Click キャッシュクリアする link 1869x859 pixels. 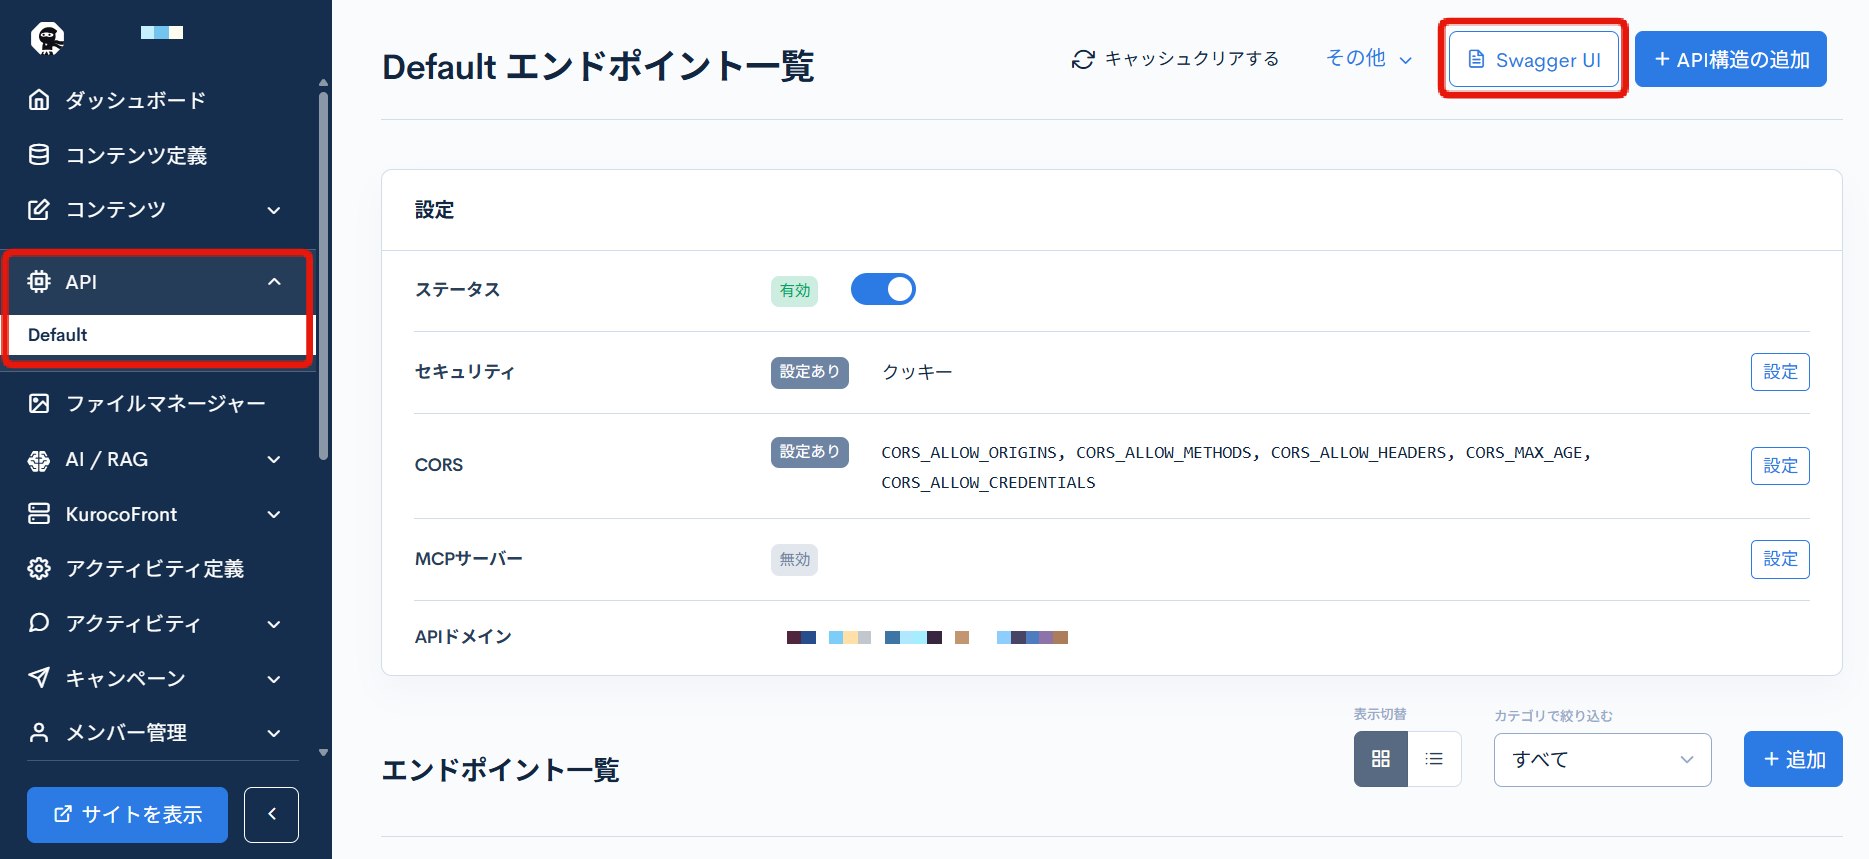click(x=1176, y=59)
